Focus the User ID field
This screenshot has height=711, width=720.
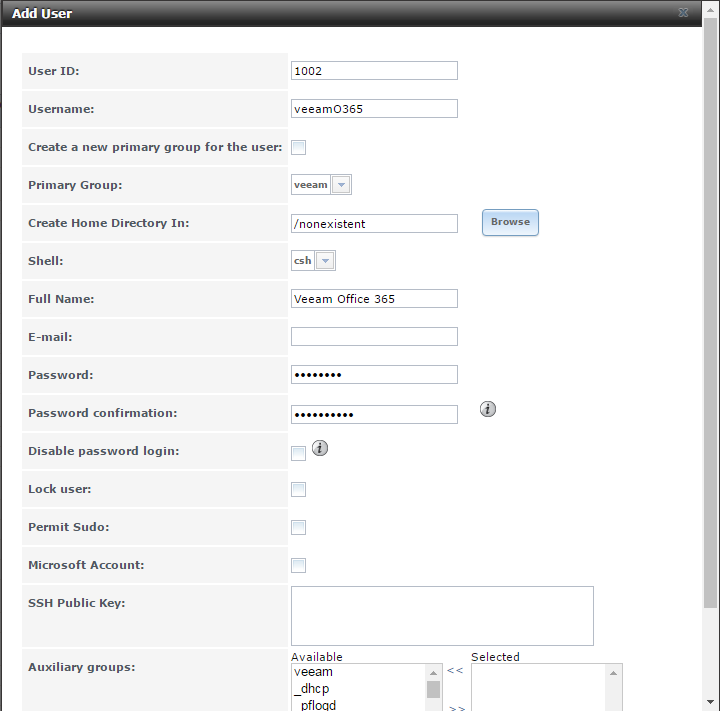[374, 71]
